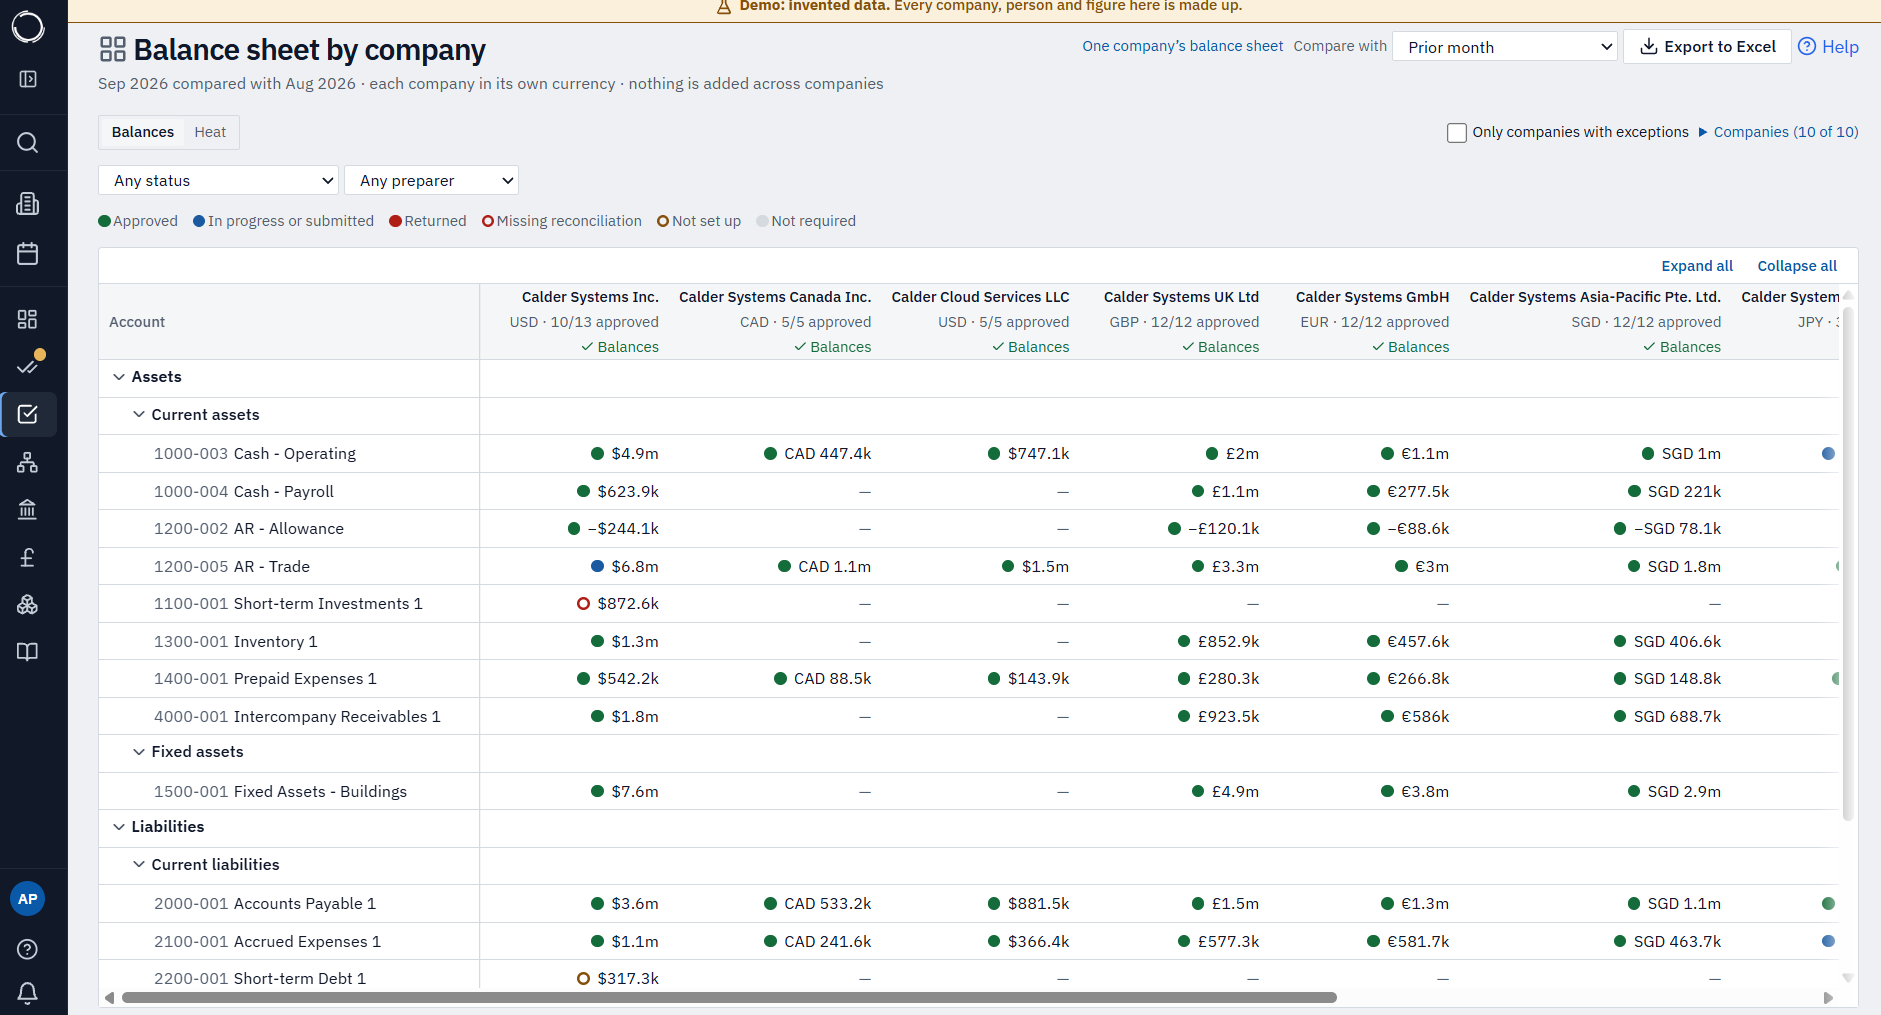Click Expand all
The width and height of the screenshot is (1881, 1015).
1697,266
